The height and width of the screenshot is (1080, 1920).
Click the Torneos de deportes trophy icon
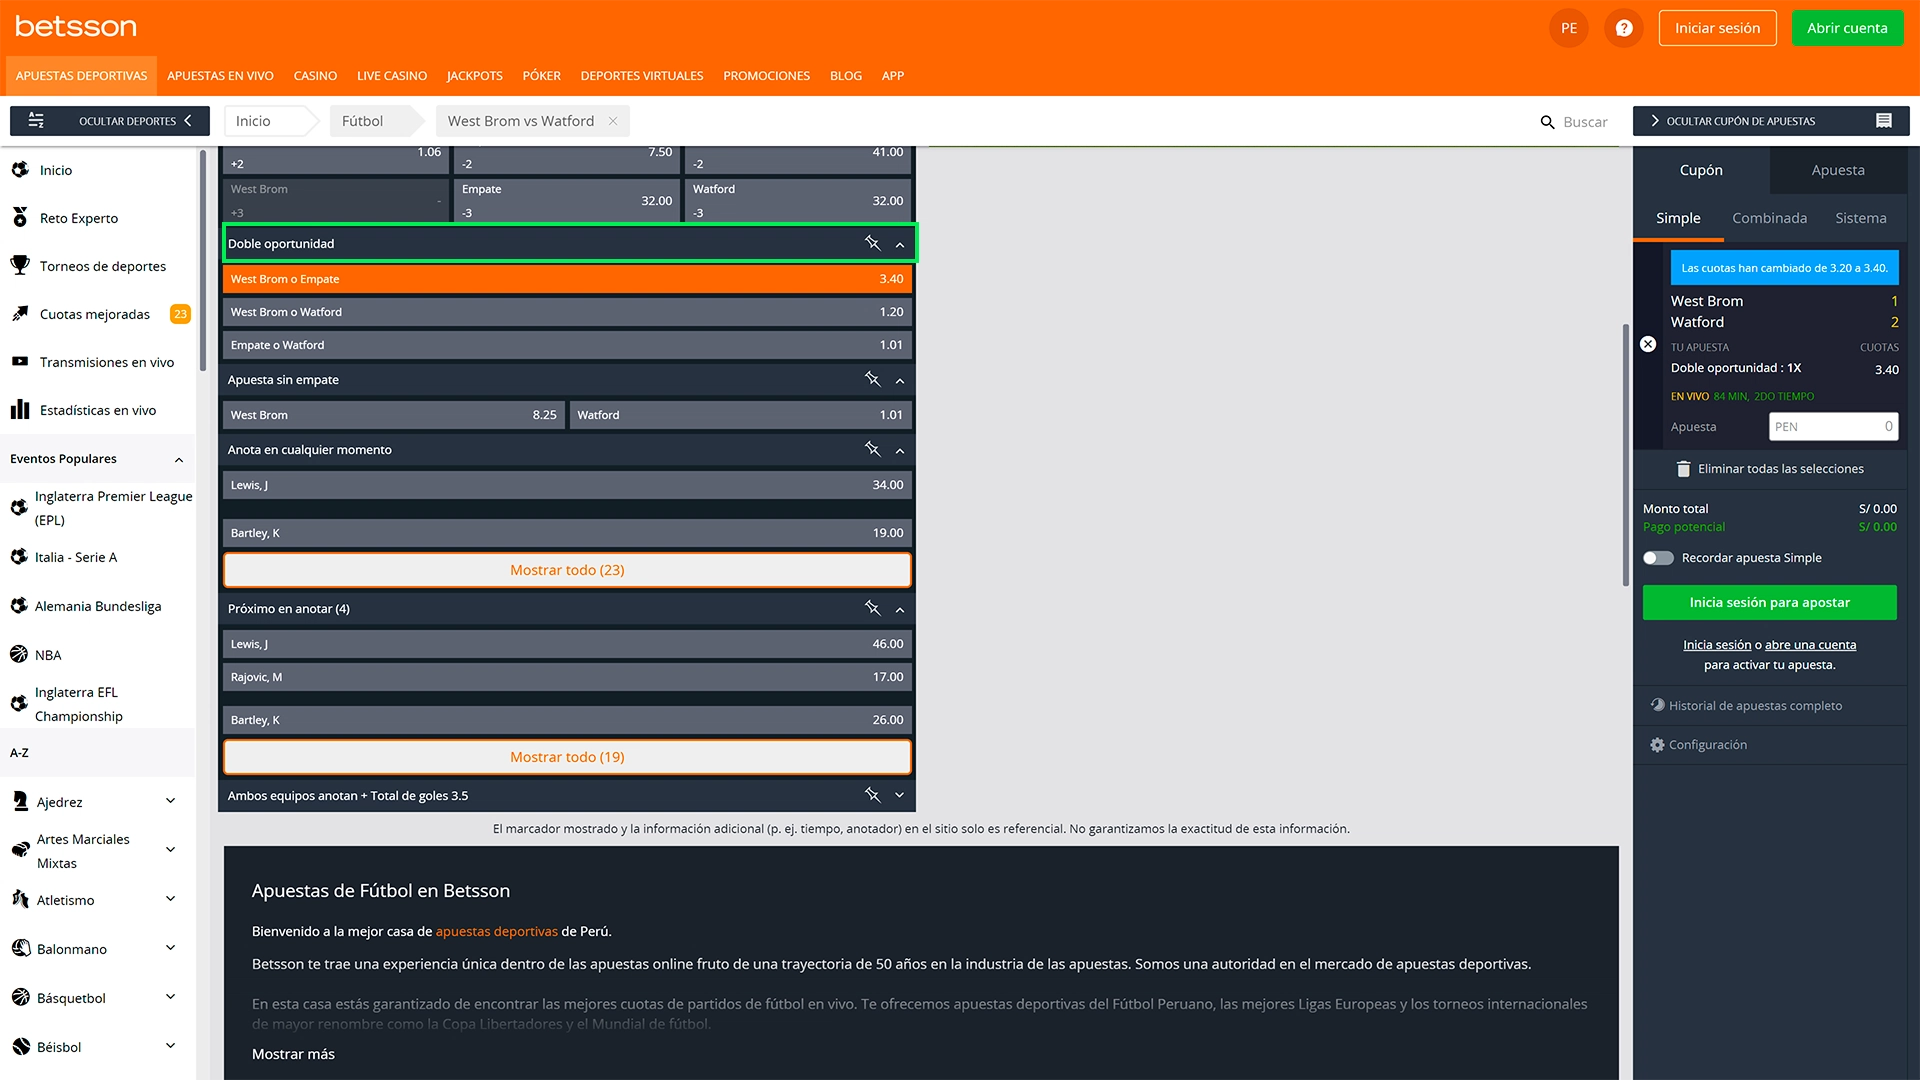click(20, 265)
